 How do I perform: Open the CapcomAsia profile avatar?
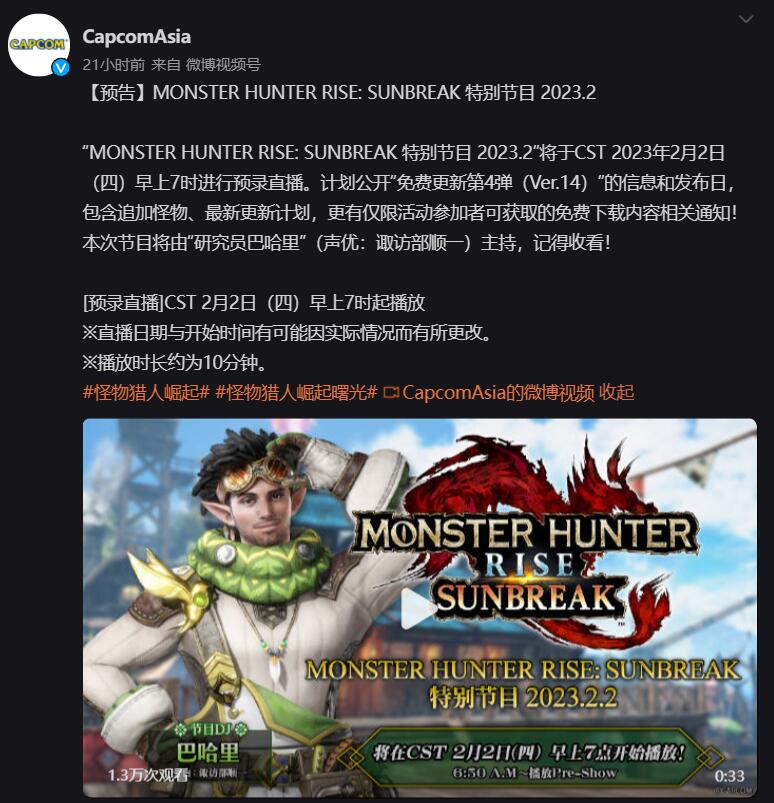[39, 45]
